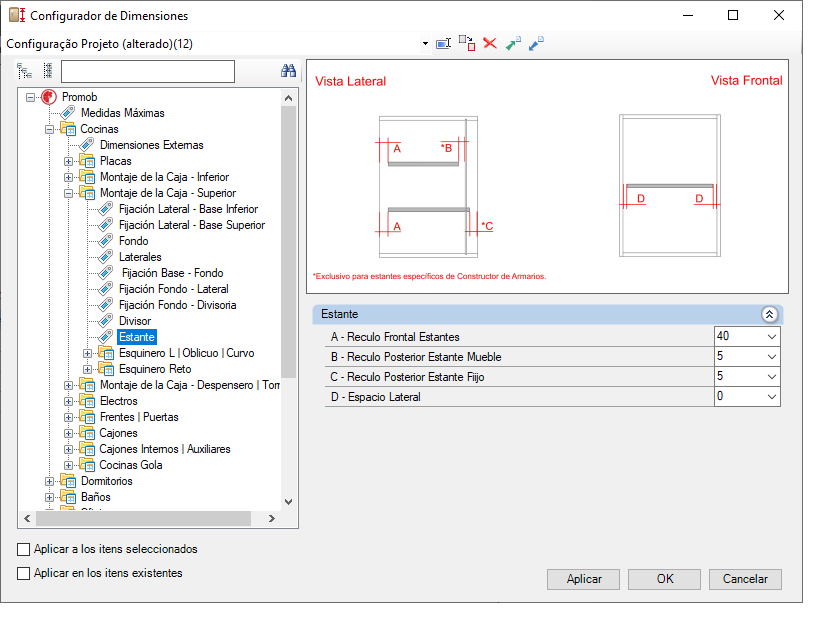Viewport: 817px width, 617px height.
Task: Click the folder icon beside Cocinas Gola
Action: 88,465
